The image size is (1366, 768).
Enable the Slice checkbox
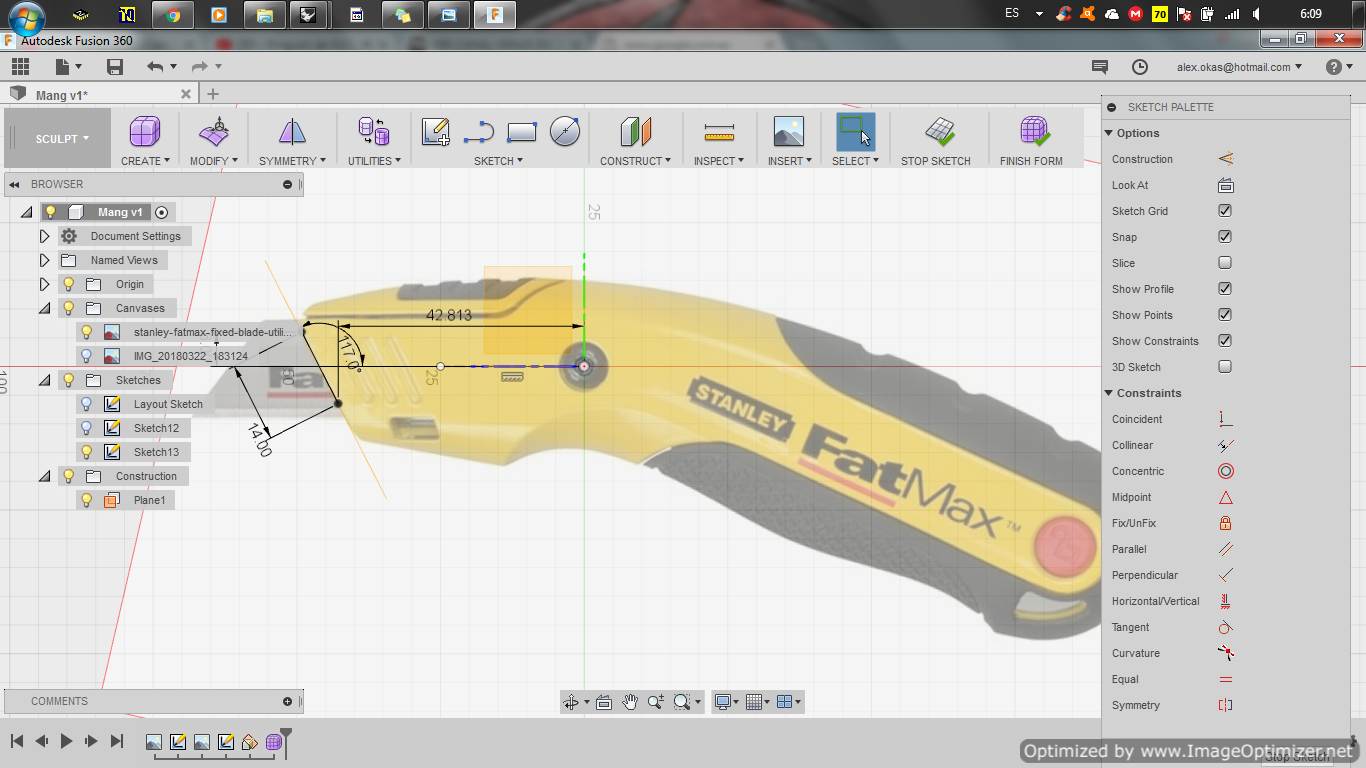[1225, 263]
